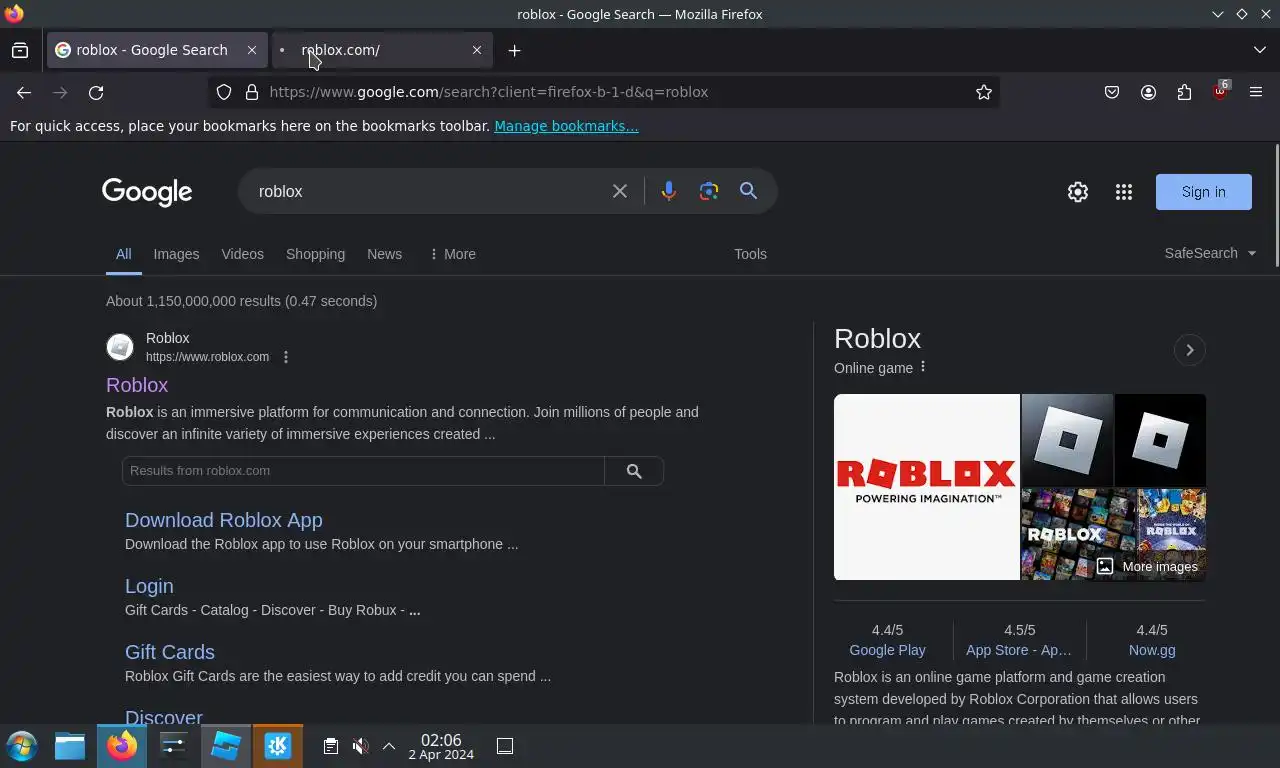Click the show desktop tray icon
The height and width of the screenshot is (768, 1280).
point(505,746)
